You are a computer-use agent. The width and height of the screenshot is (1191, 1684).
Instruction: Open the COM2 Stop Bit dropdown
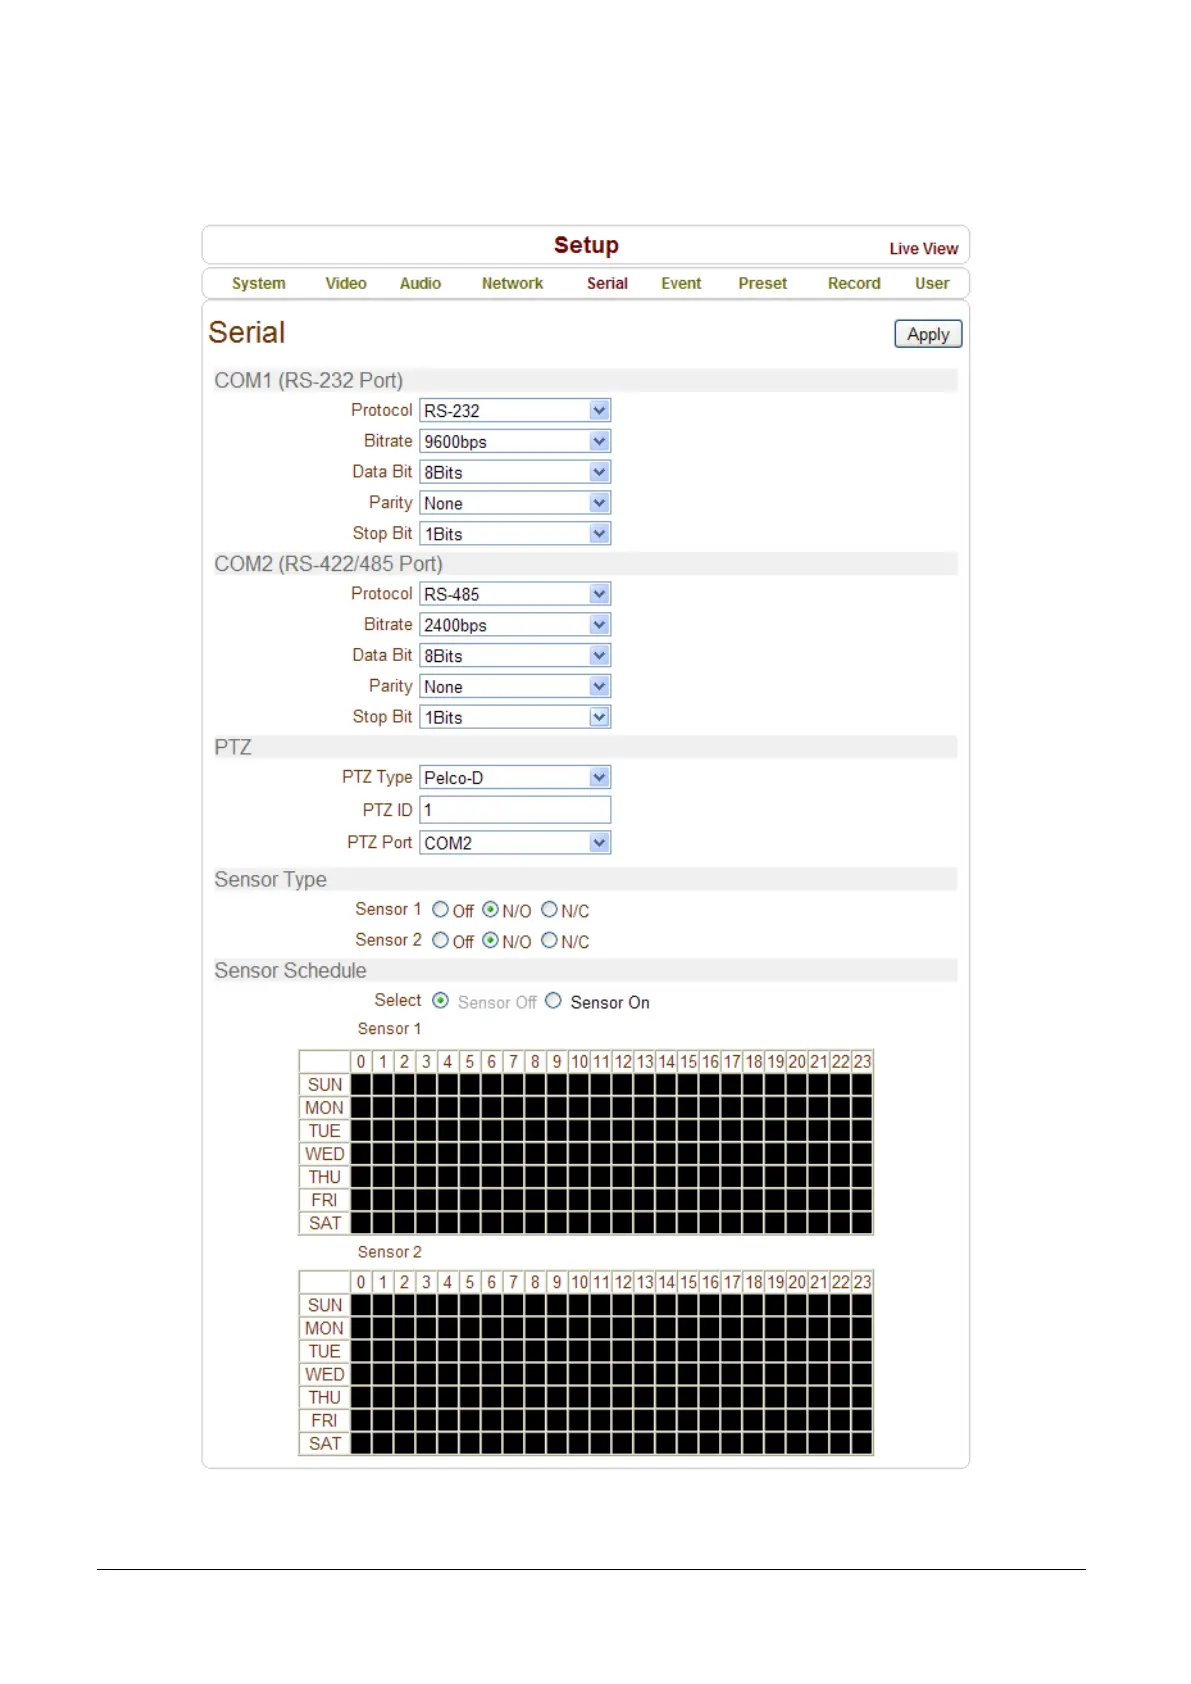(514, 718)
